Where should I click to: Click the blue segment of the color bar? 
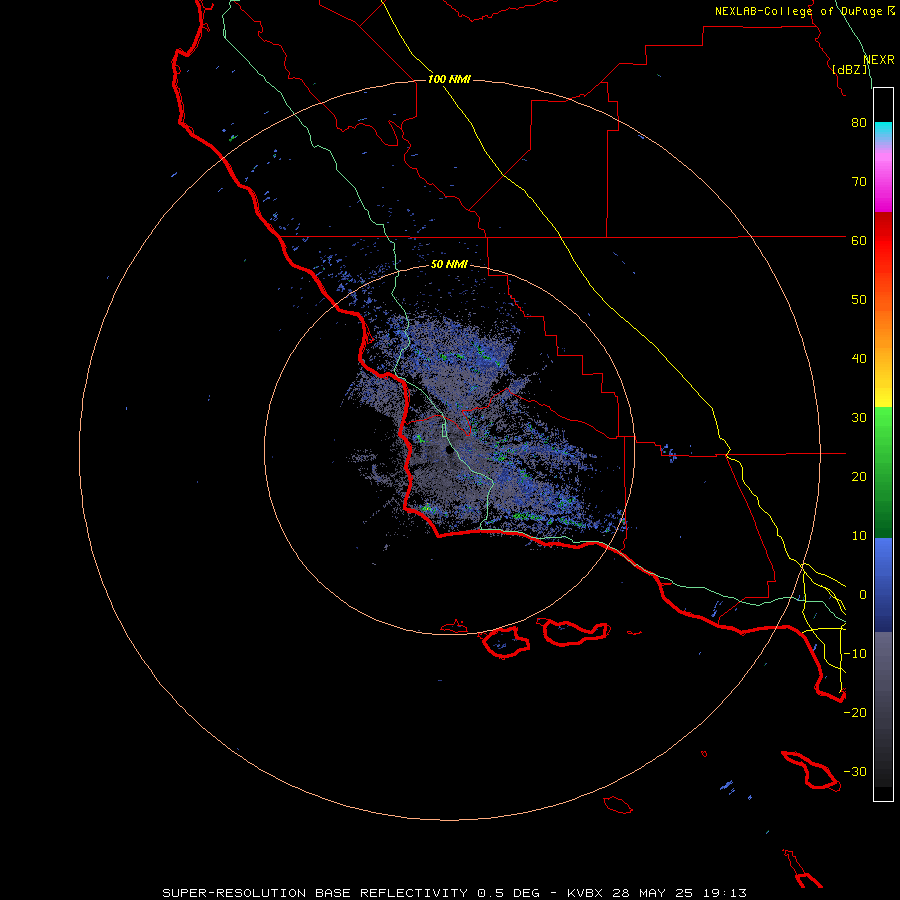pyautogui.click(x=883, y=584)
